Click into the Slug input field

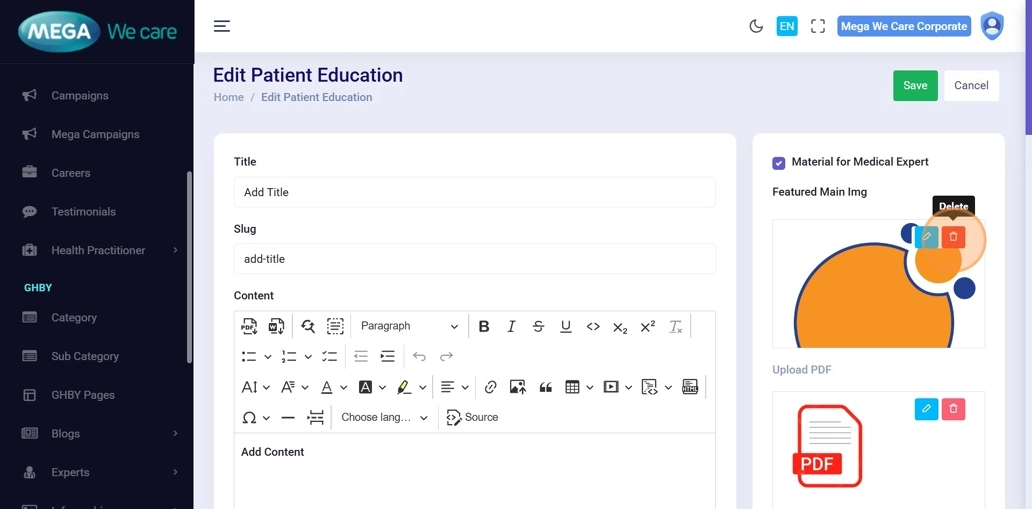(474, 259)
